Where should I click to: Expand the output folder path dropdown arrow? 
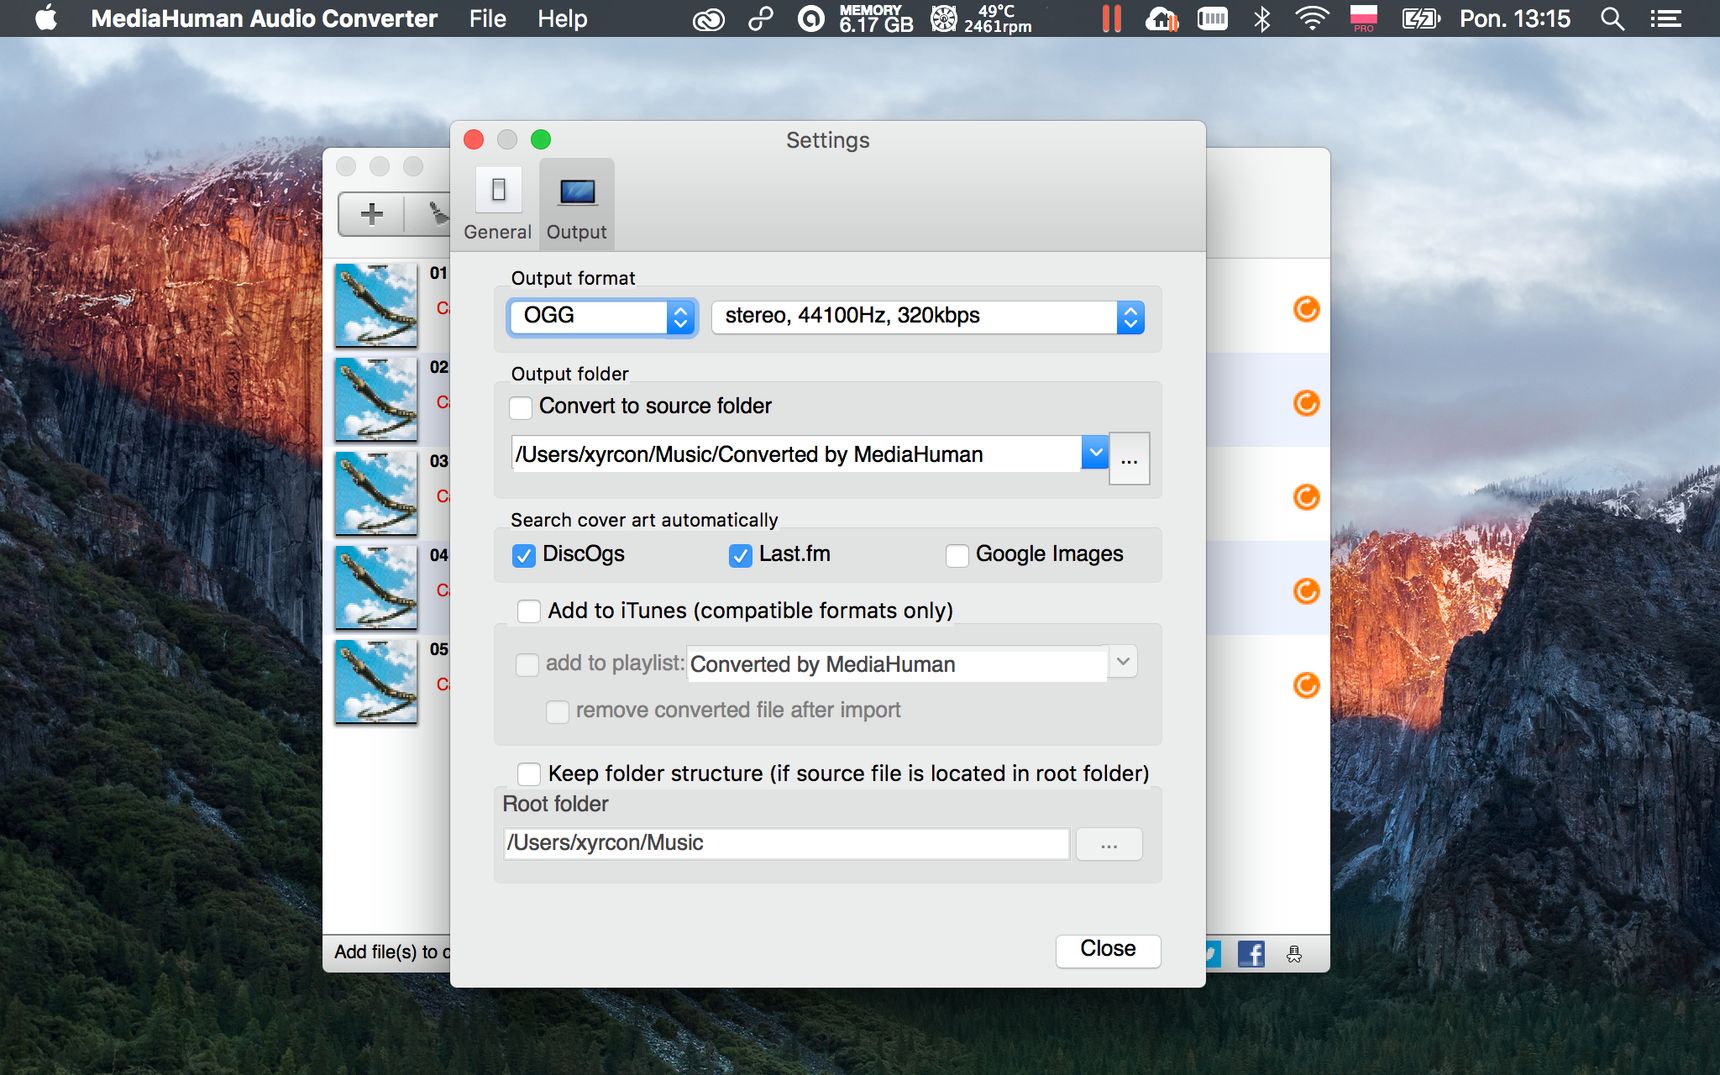[1095, 453]
